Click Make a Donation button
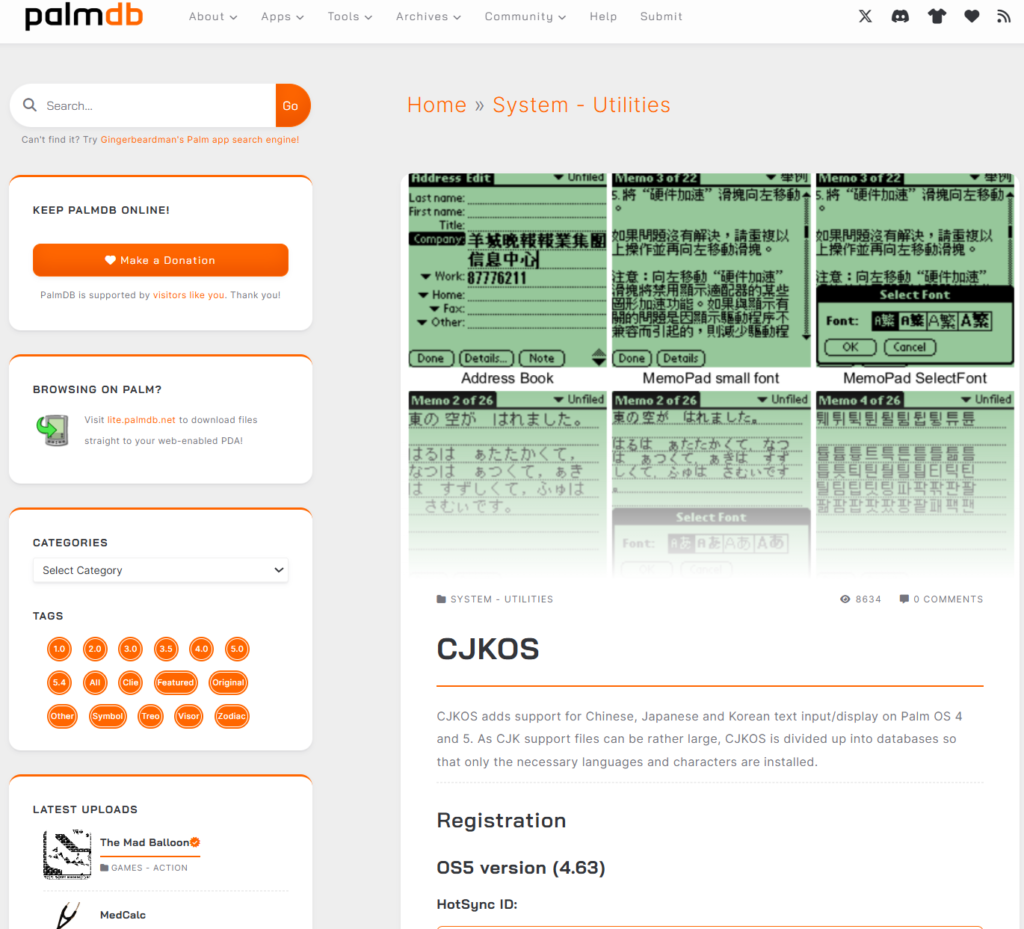Viewport: 1024px width, 929px height. [161, 260]
